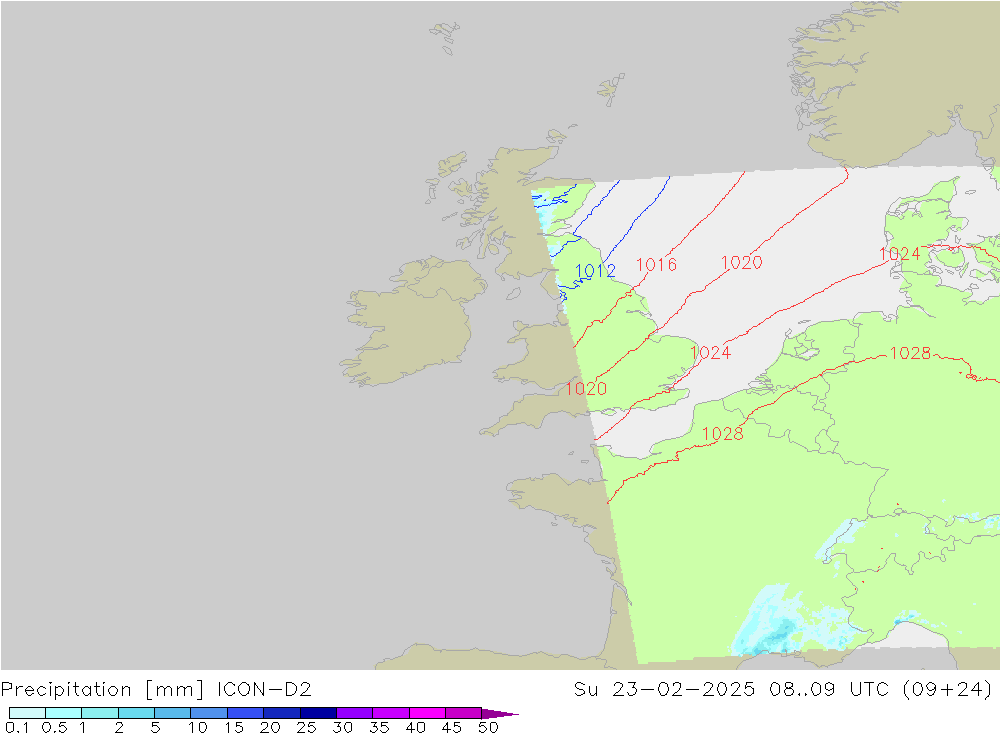Click the 'ICON-D2' model name
Image resolution: width=1000 pixels, height=733 pixels.
tap(264, 689)
